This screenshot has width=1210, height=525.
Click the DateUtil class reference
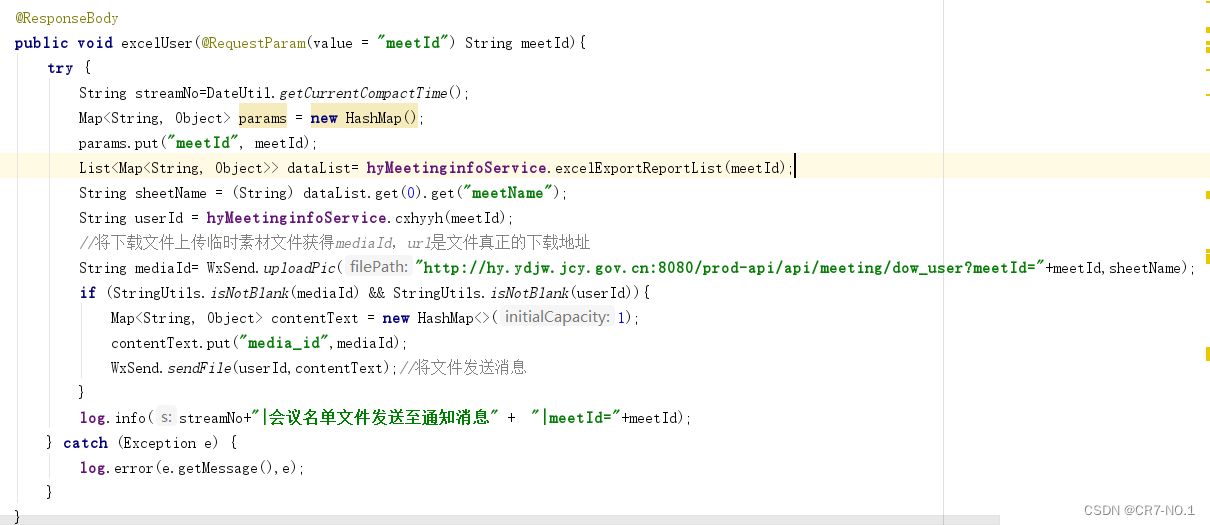tap(239, 93)
